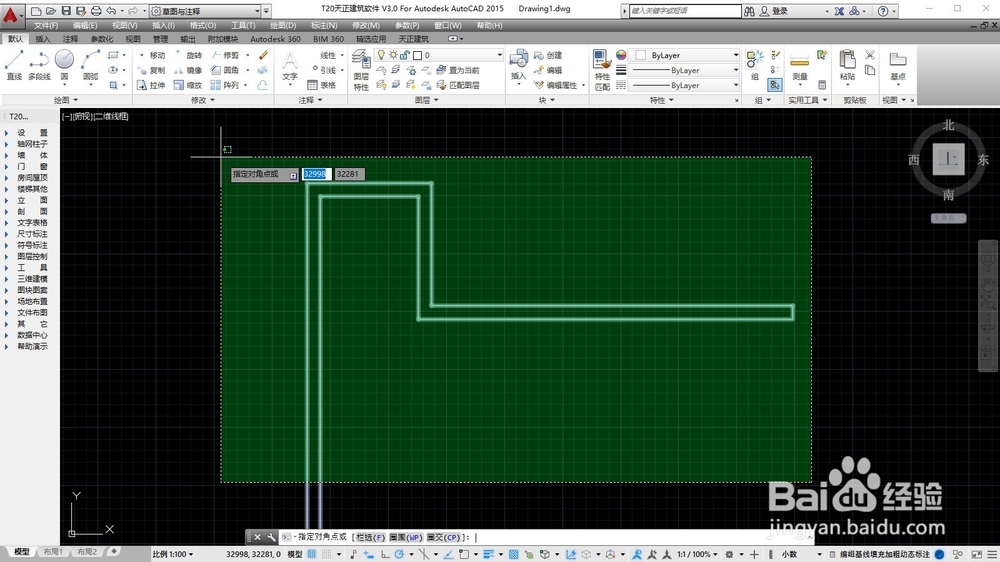Screen dimensions: 1000x562
Task: Expand the 绘图 panel
Action: point(65,100)
